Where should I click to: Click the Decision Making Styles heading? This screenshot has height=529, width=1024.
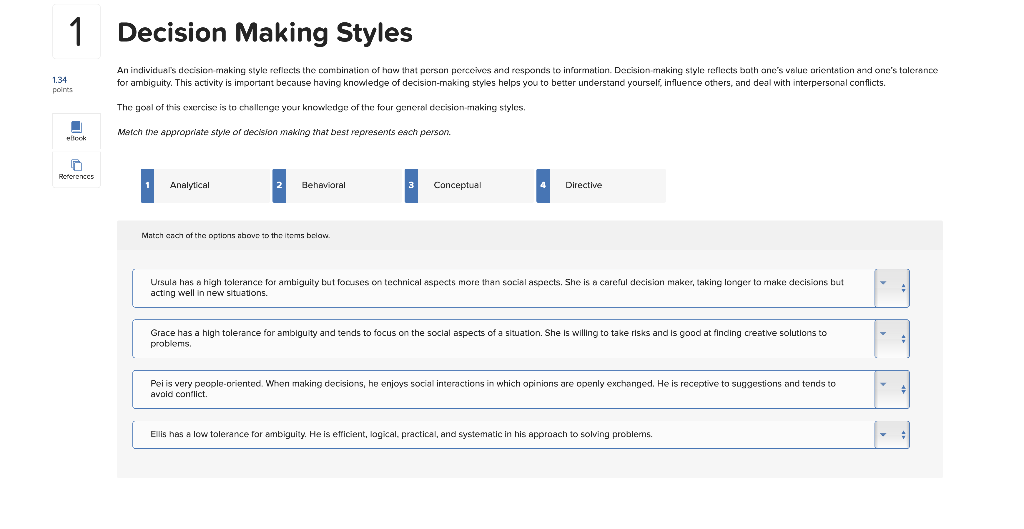[x=264, y=33]
